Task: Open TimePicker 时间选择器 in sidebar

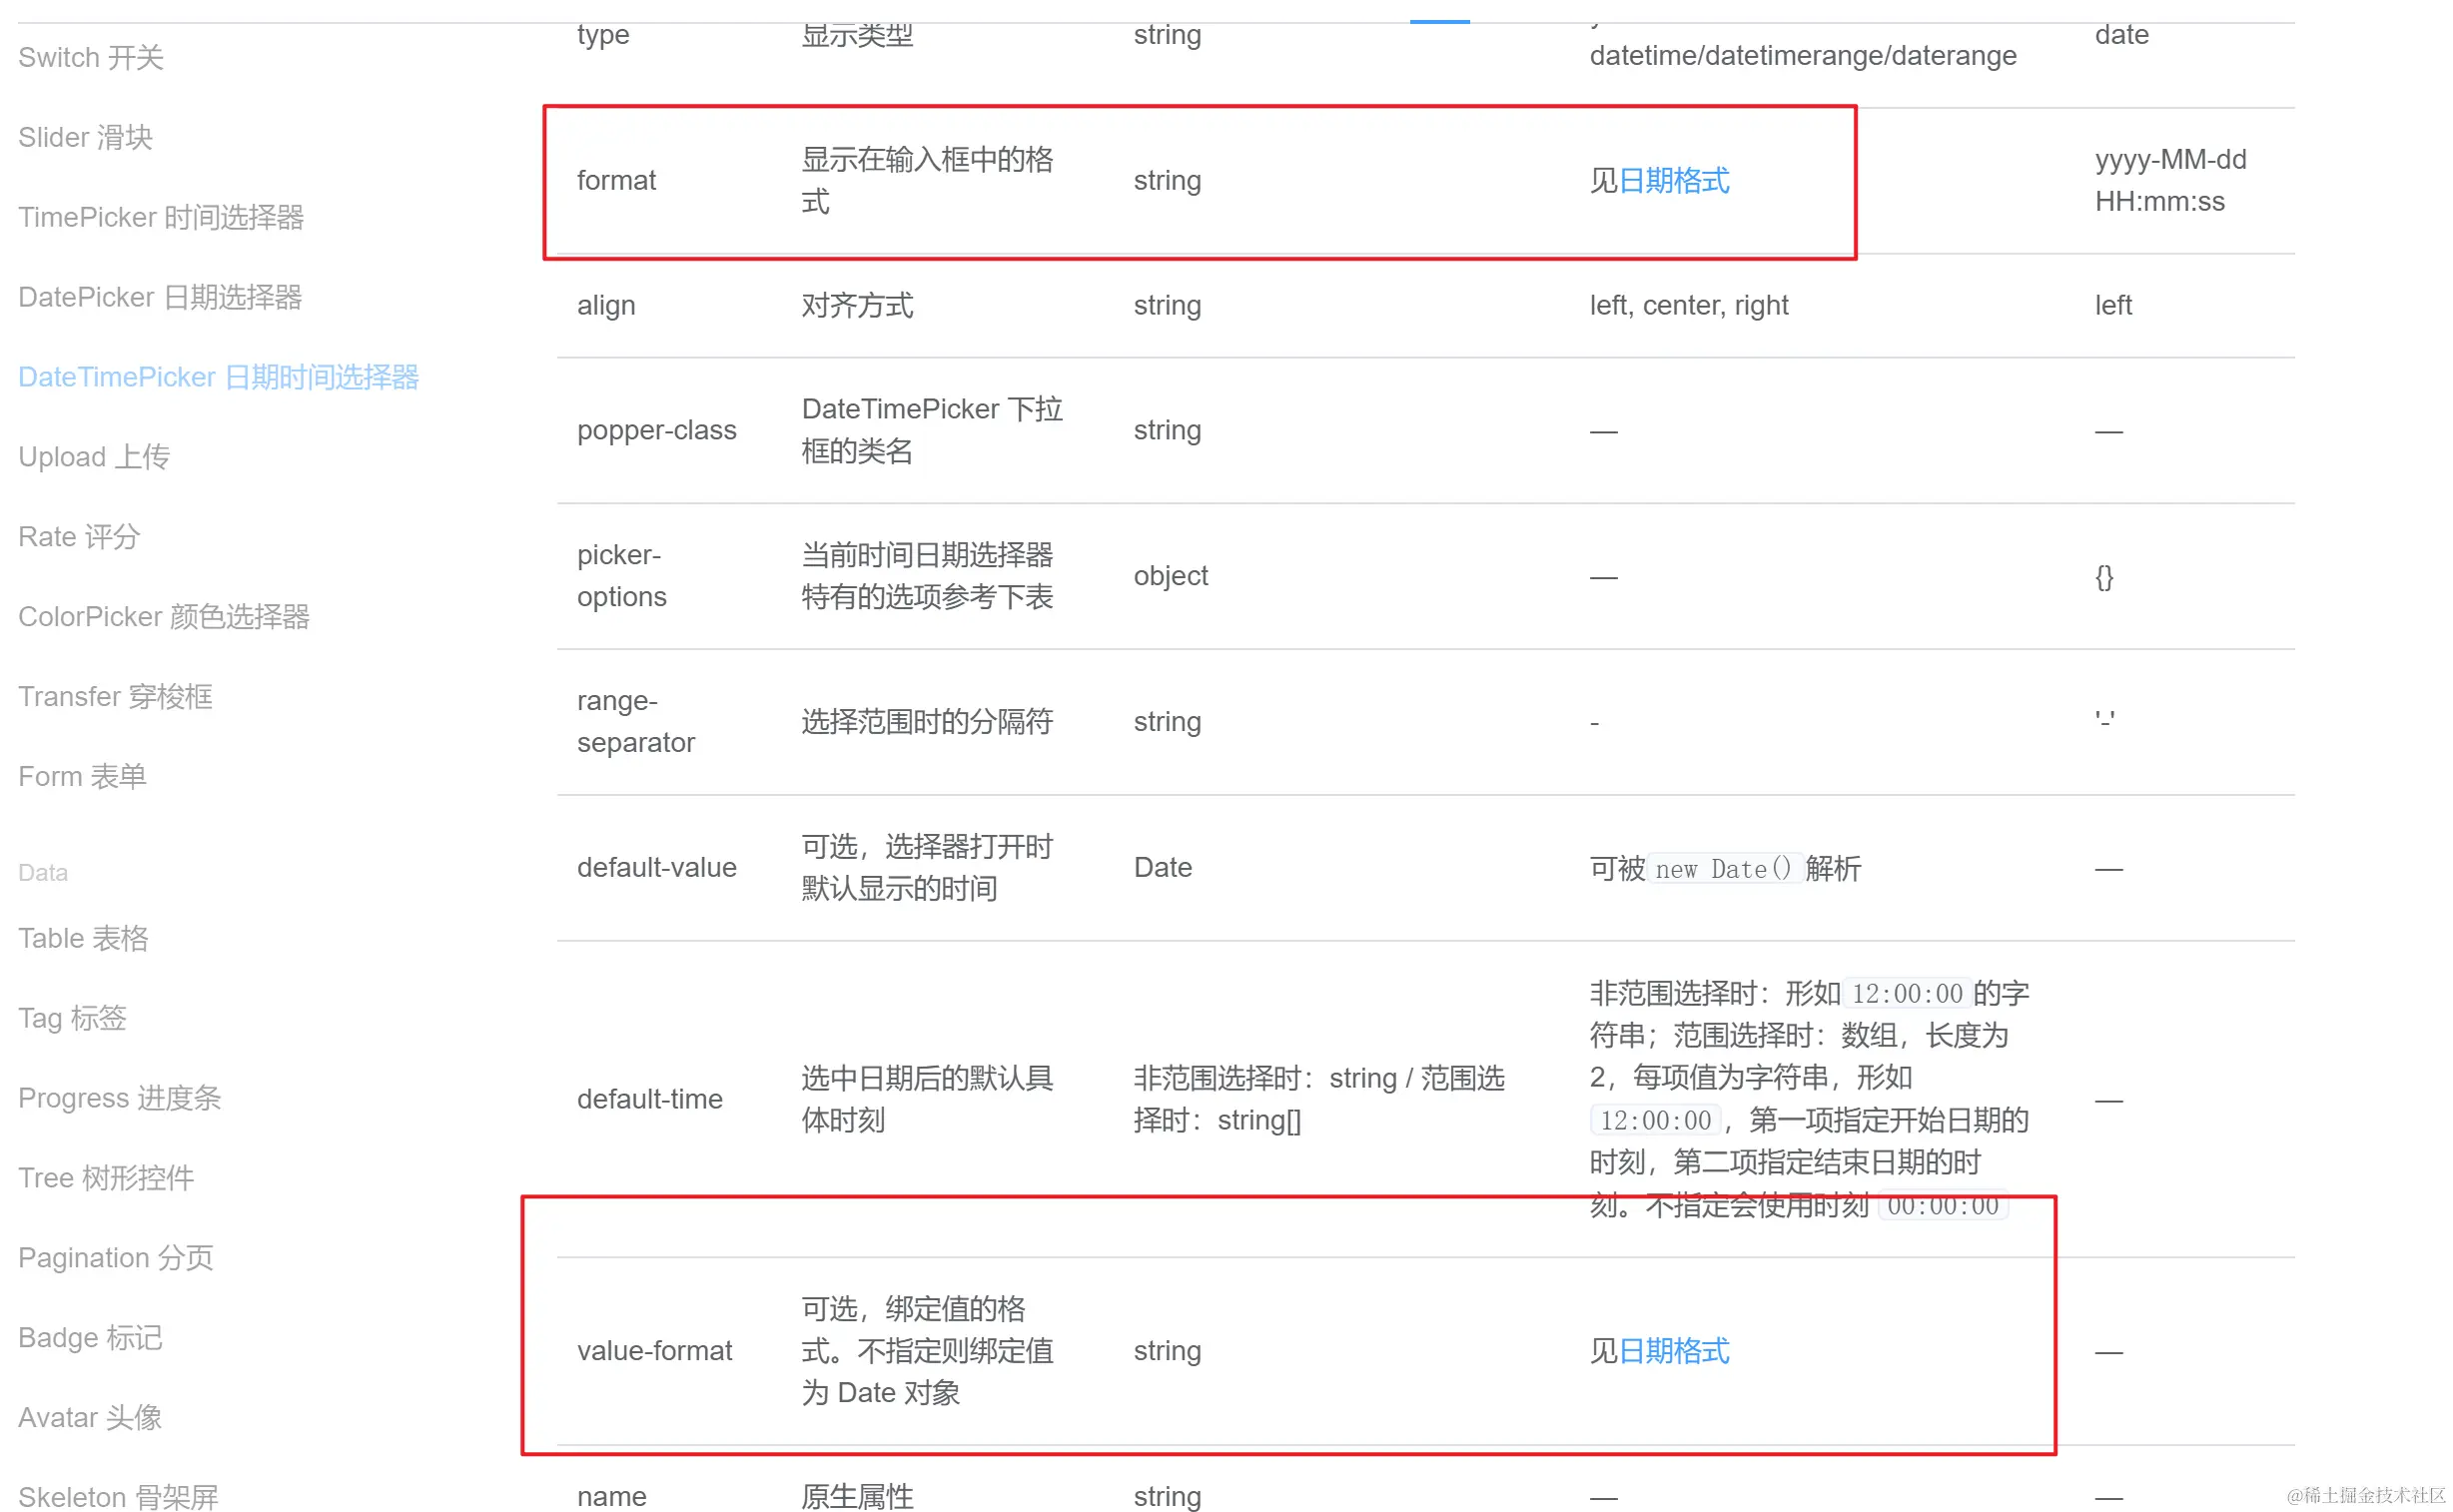Action: 161,217
